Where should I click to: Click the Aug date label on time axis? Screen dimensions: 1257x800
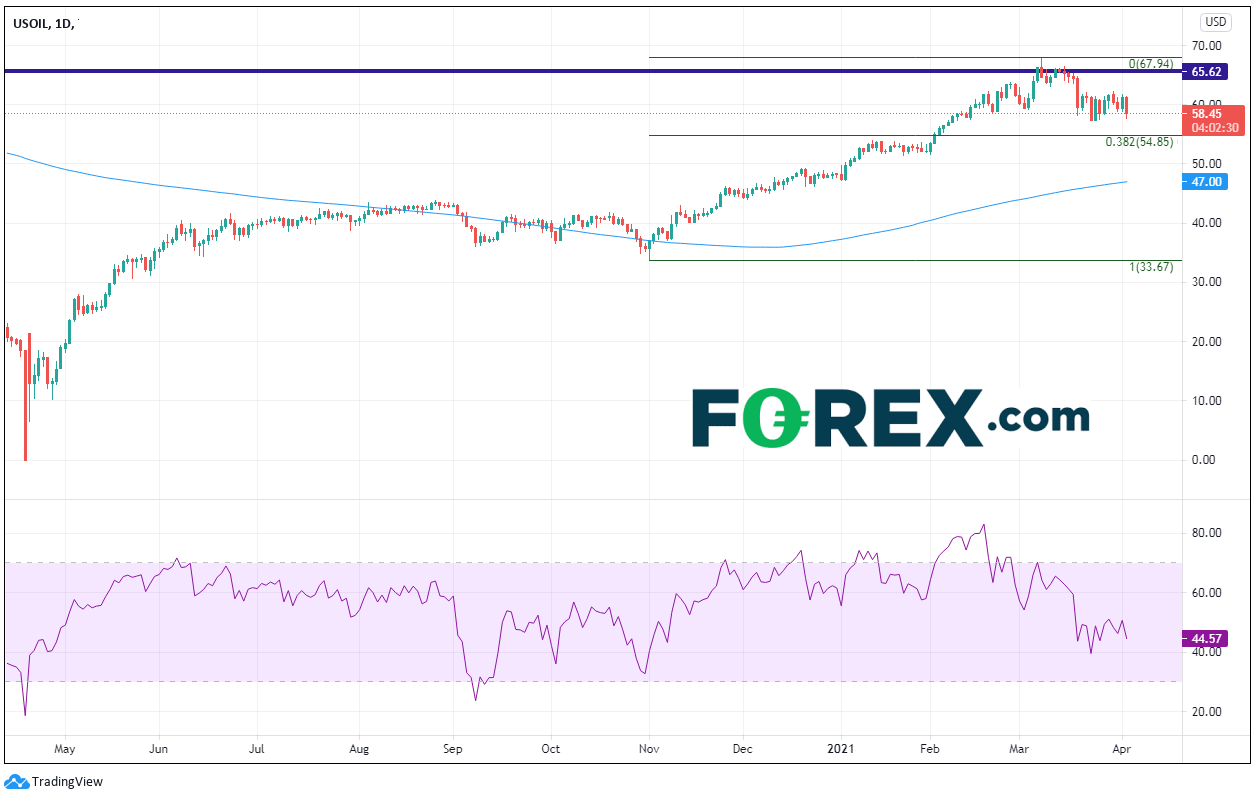[x=360, y=747]
